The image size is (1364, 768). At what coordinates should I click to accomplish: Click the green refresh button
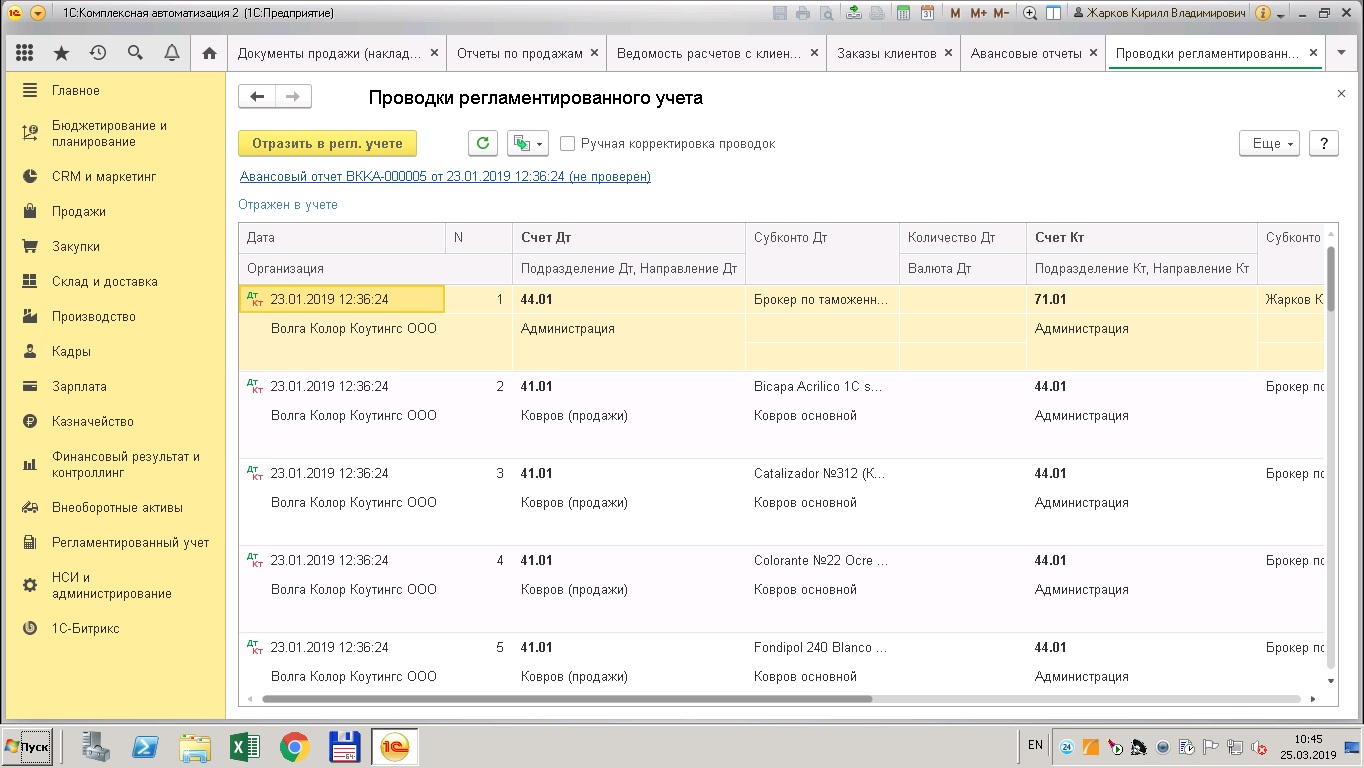tap(483, 143)
